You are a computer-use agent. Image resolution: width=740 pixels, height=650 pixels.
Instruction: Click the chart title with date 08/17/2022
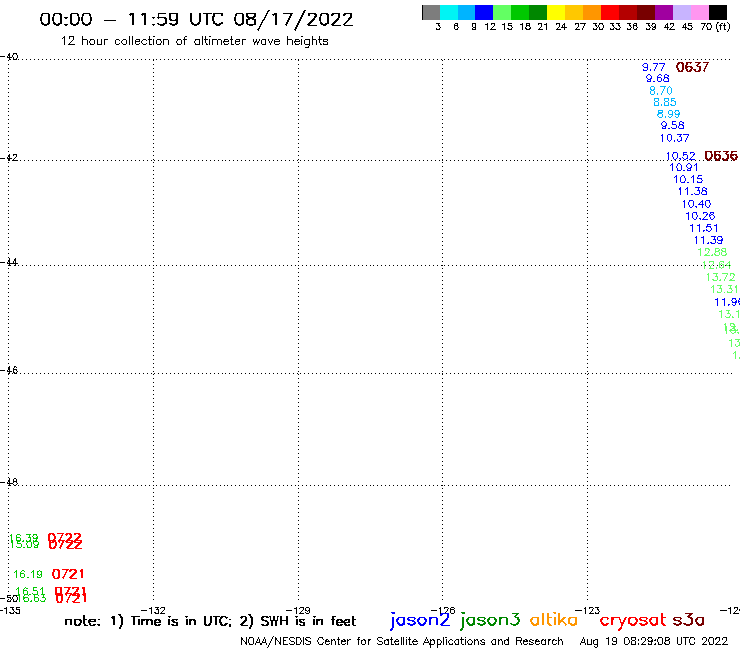[196, 20]
